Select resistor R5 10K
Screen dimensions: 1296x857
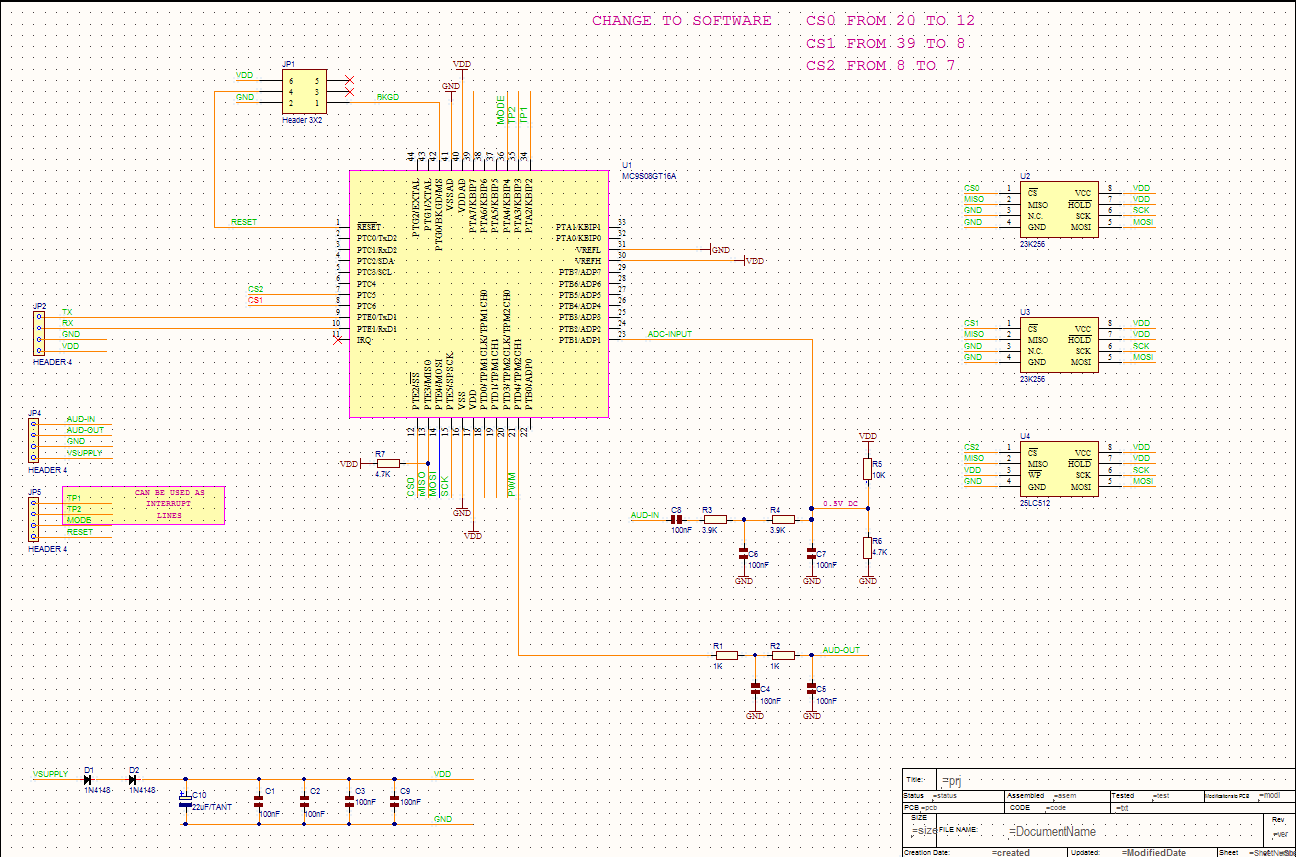click(x=868, y=469)
